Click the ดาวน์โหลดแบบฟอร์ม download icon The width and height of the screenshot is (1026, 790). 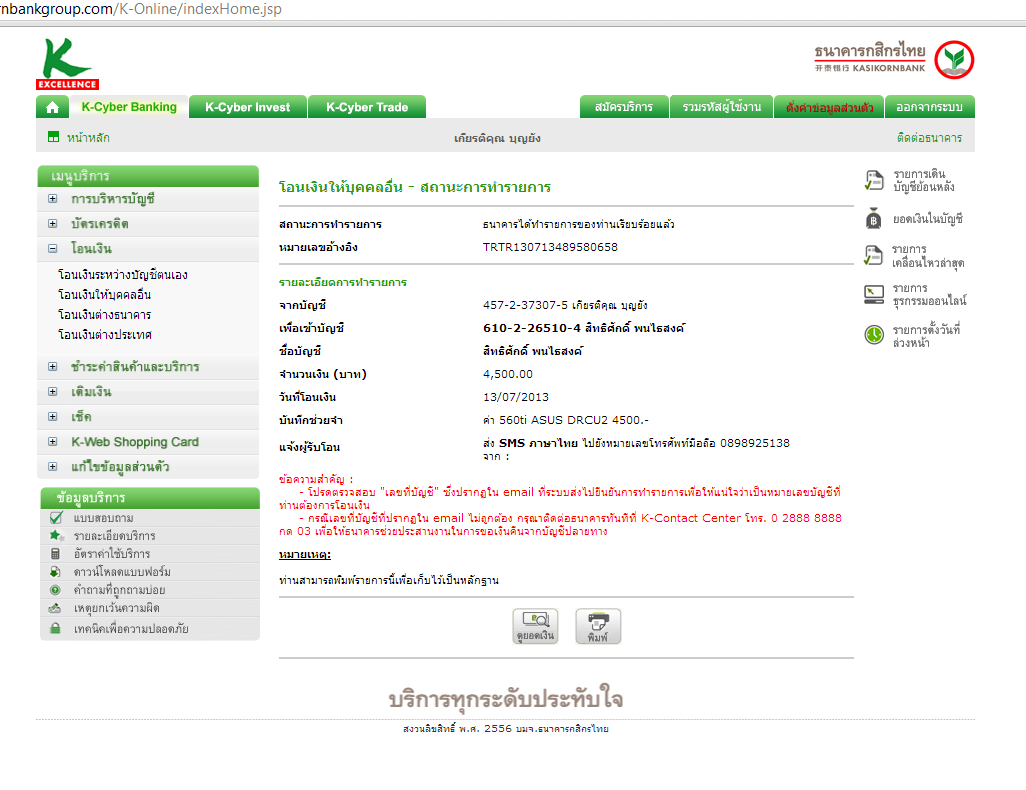56,571
